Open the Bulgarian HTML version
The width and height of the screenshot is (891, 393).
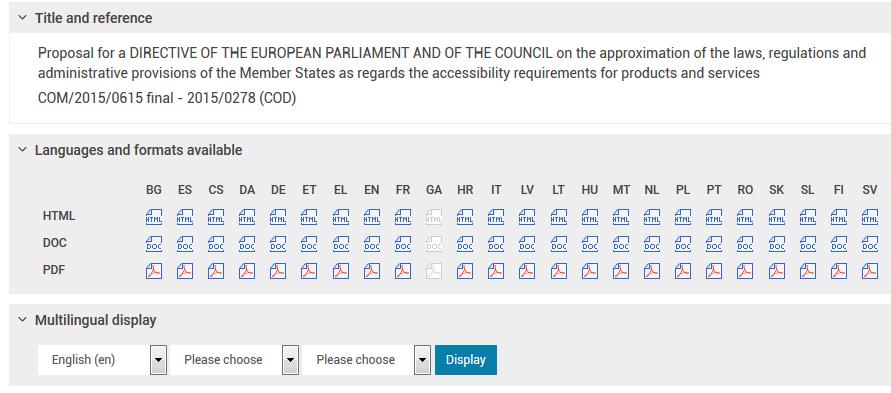click(x=153, y=217)
